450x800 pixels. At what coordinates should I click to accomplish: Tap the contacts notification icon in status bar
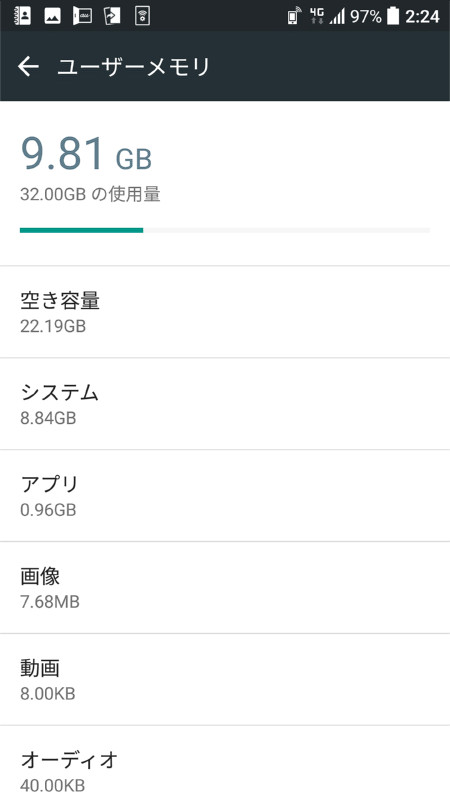click(x=22, y=16)
